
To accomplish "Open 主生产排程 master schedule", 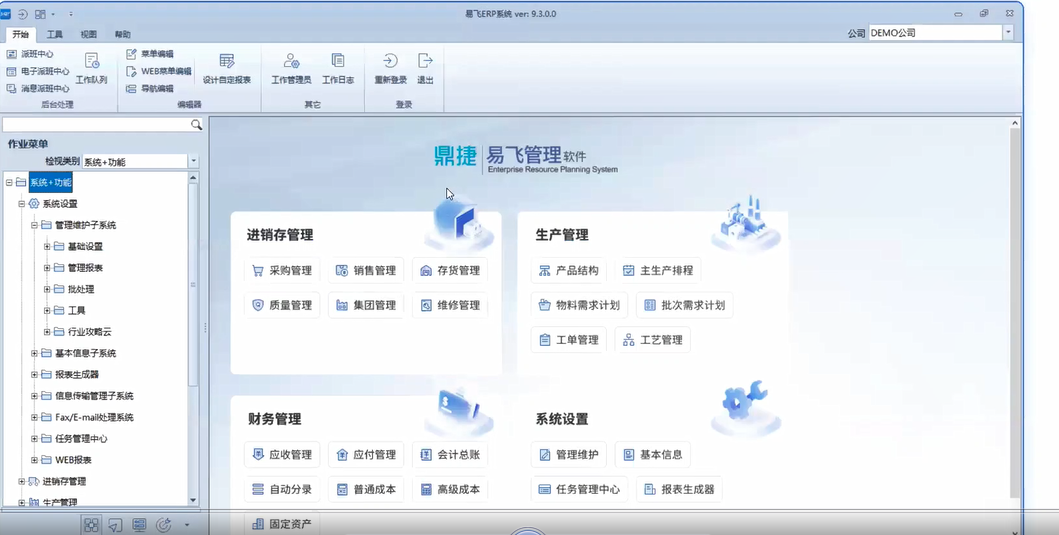I will click(658, 270).
